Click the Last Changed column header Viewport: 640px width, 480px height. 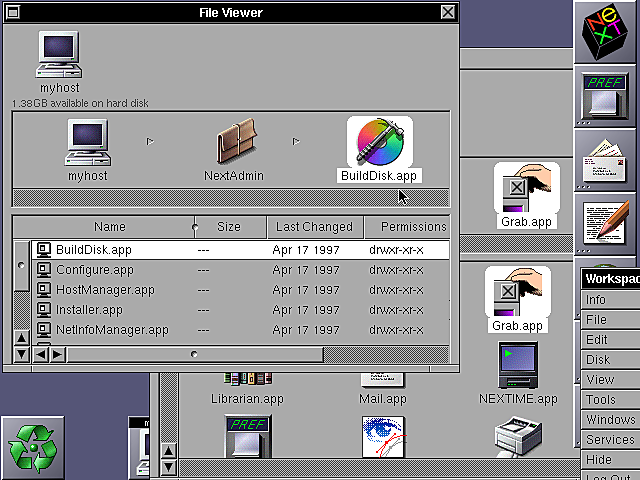315,227
